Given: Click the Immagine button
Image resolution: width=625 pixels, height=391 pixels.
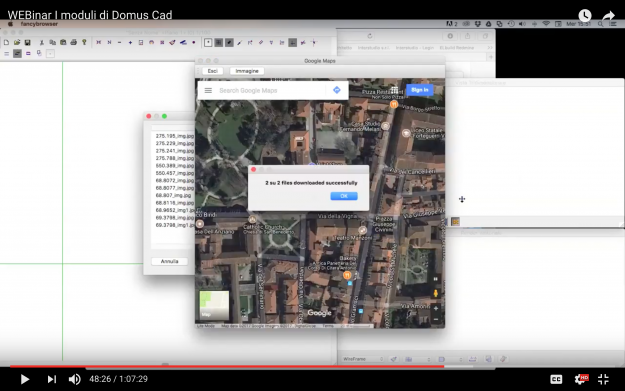Looking at the screenshot, I should point(247,71).
